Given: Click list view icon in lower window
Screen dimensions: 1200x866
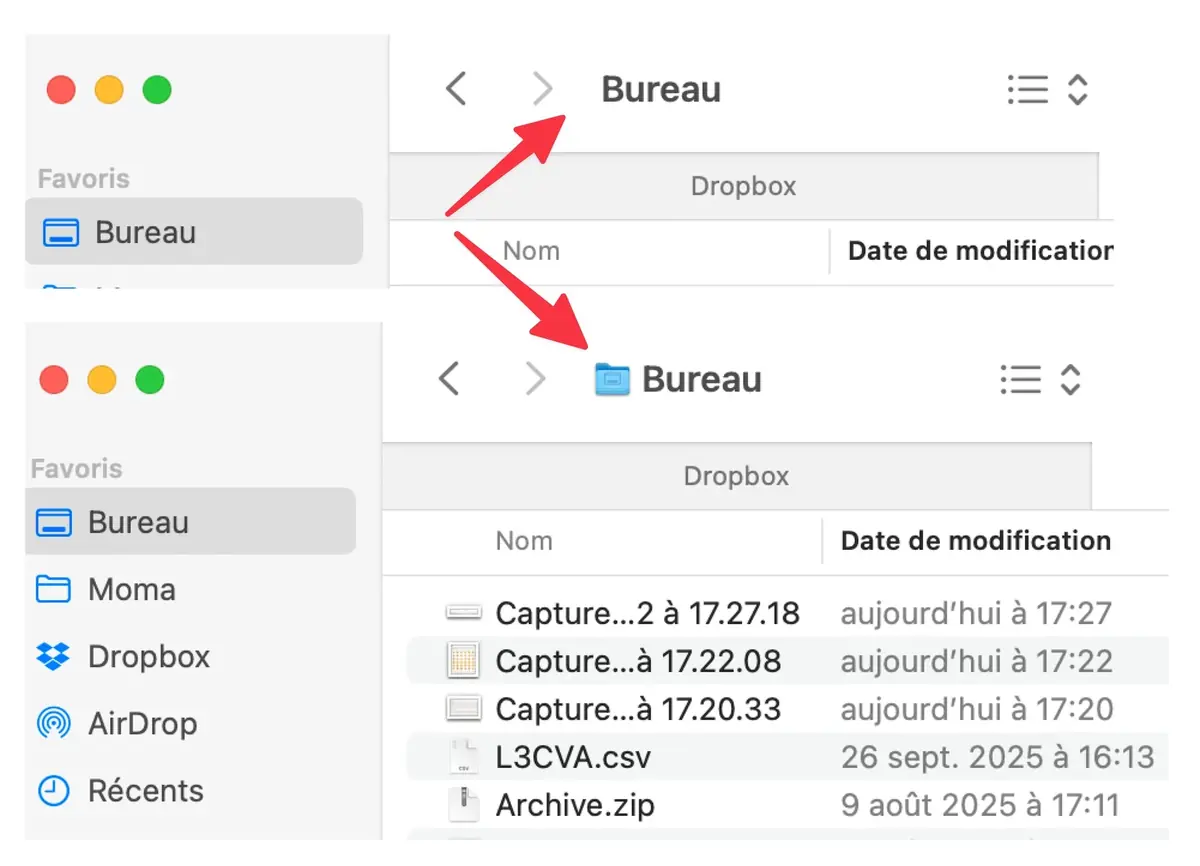Looking at the screenshot, I should tap(1020, 380).
